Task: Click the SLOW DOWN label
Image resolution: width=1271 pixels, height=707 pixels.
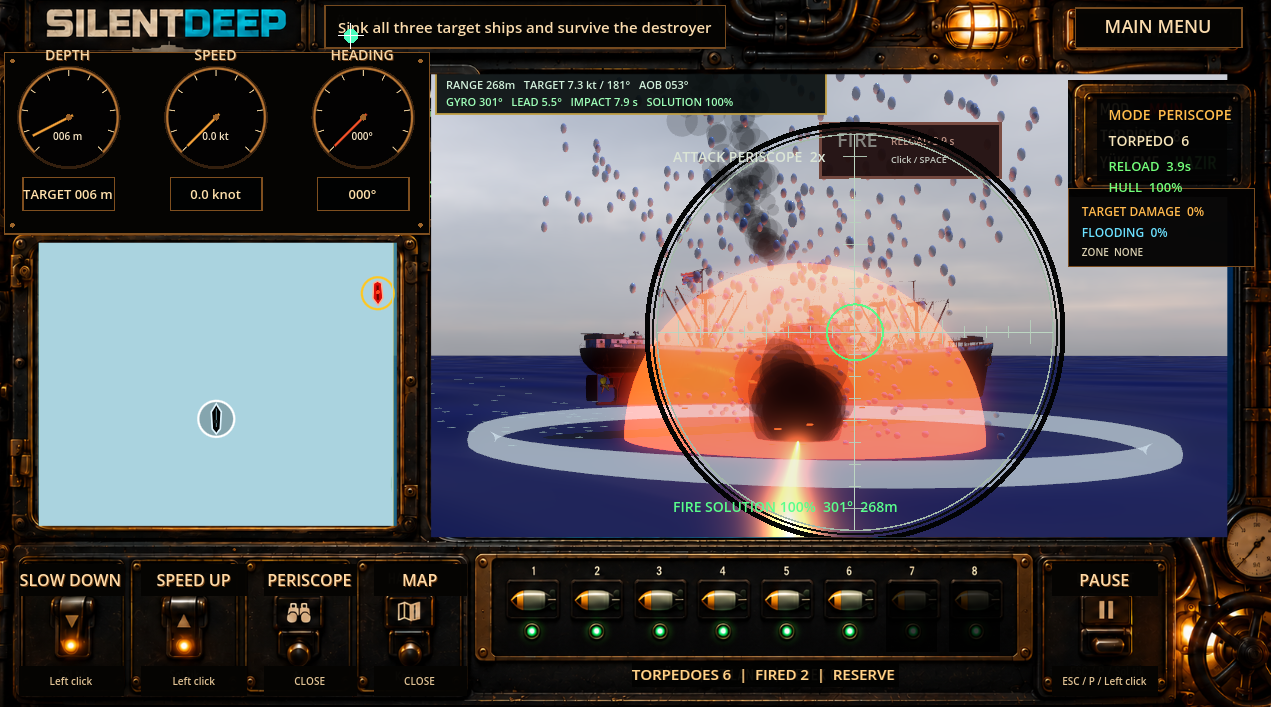Action: 70,580
